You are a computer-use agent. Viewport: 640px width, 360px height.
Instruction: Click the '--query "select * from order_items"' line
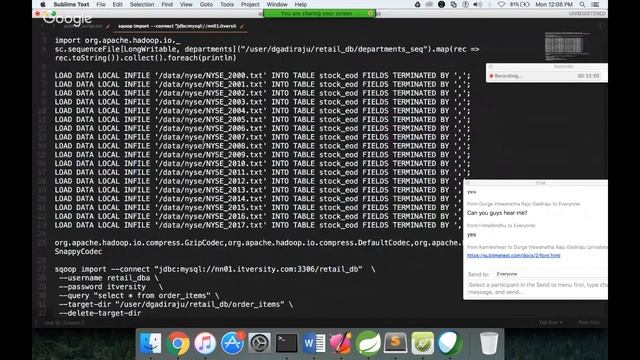(x=139, y=296)
